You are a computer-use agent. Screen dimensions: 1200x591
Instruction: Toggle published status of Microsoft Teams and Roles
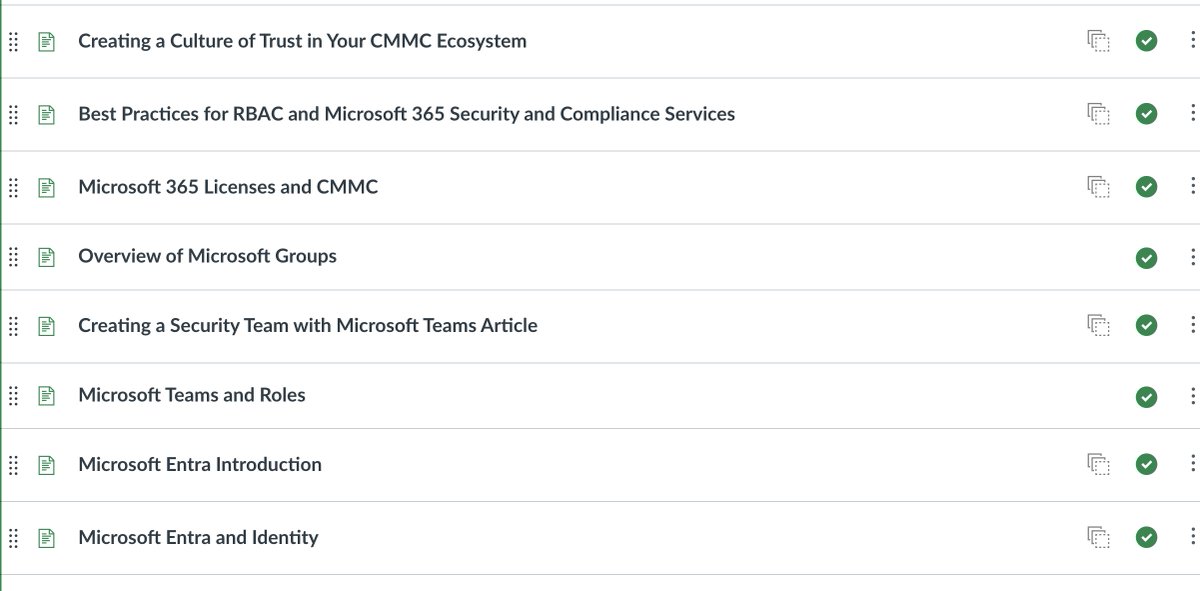pos(1147,397)
